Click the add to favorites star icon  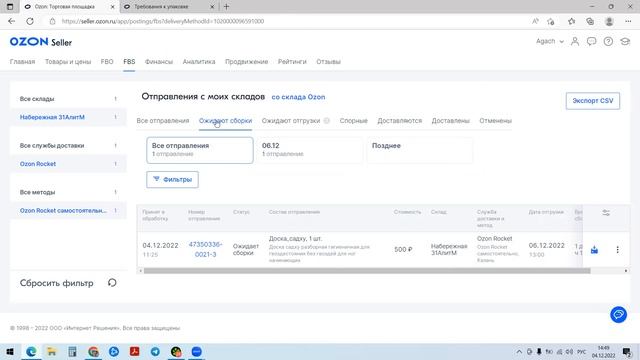pos(551,21)
